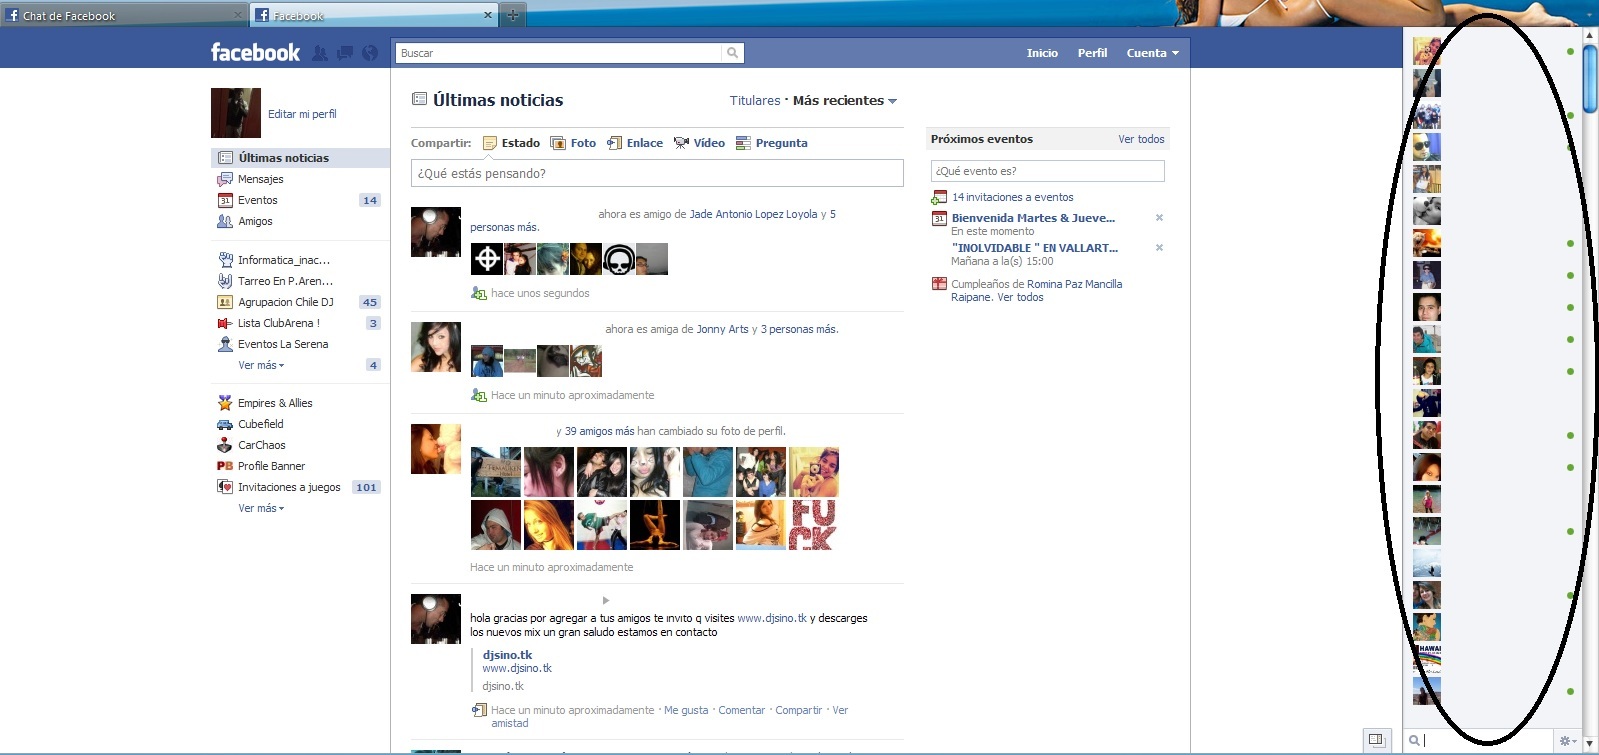The width and height of the screenshot is (1599, 755).
Task: Open Agrupacion Chile DJ group
Action: 285,302
